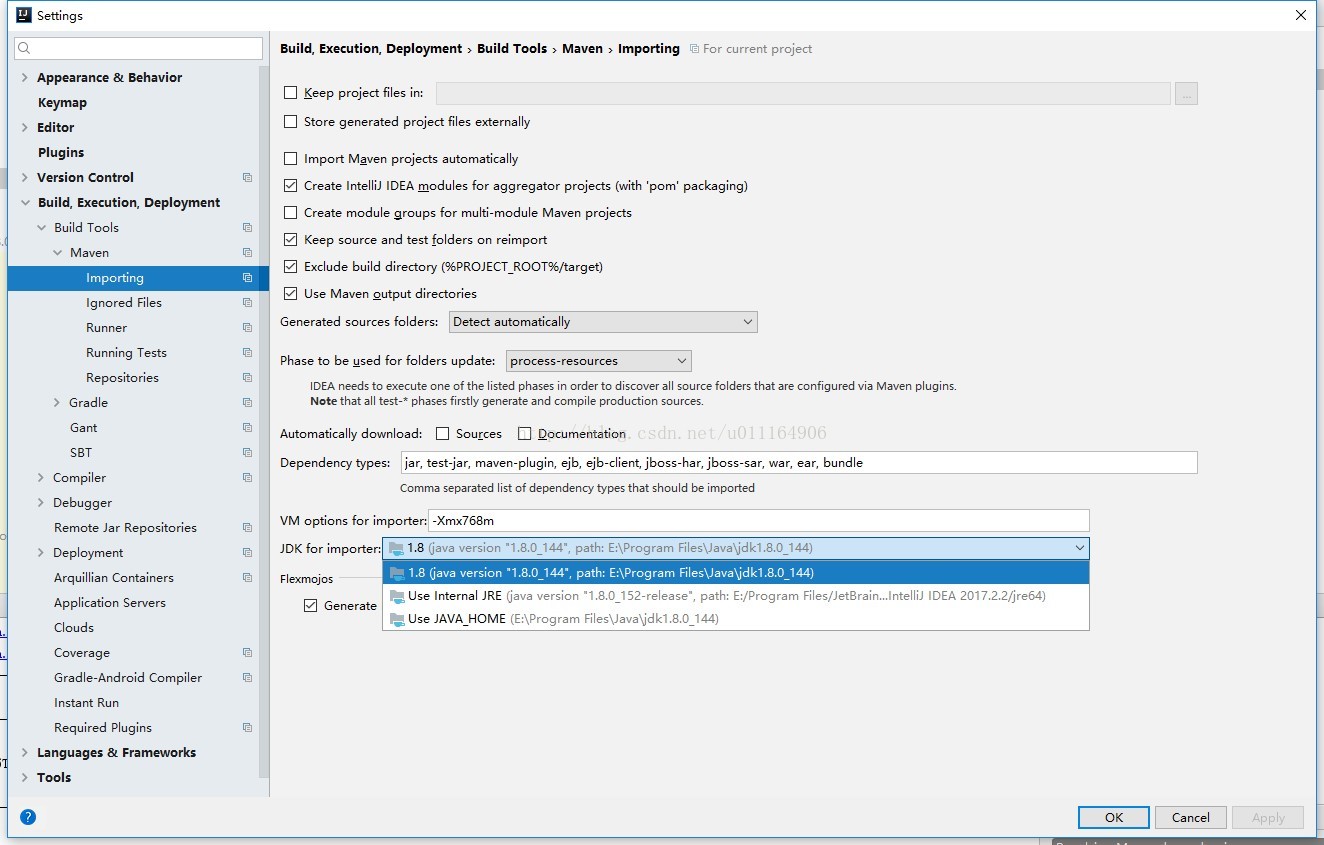Open Plugins settings page
The height and width of the screenshot is (845, 1324).
61,153
